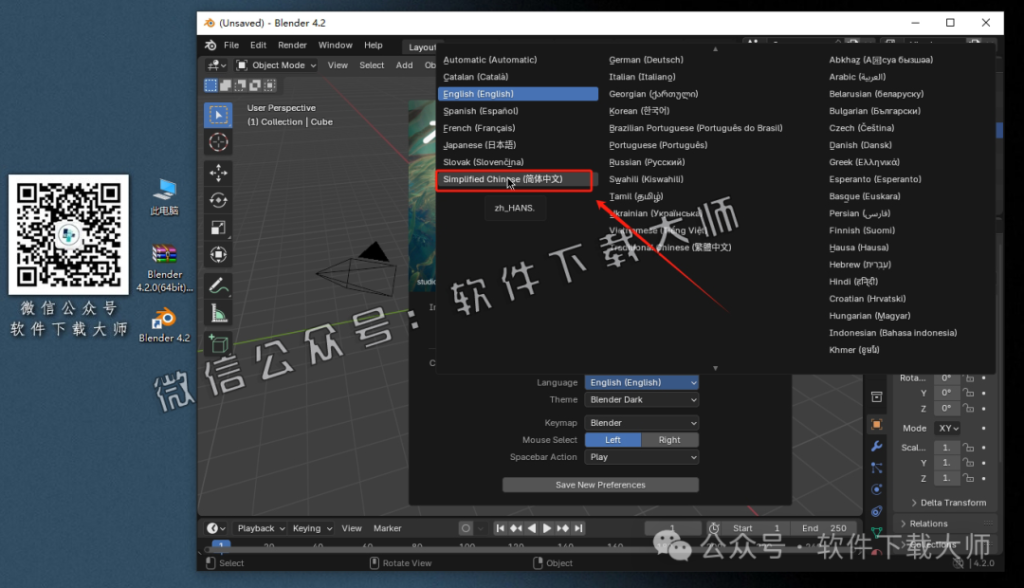Screen dimensions: 1024x588
Task: Select the Cursor tool below Select Box
Action: [217, 144]
